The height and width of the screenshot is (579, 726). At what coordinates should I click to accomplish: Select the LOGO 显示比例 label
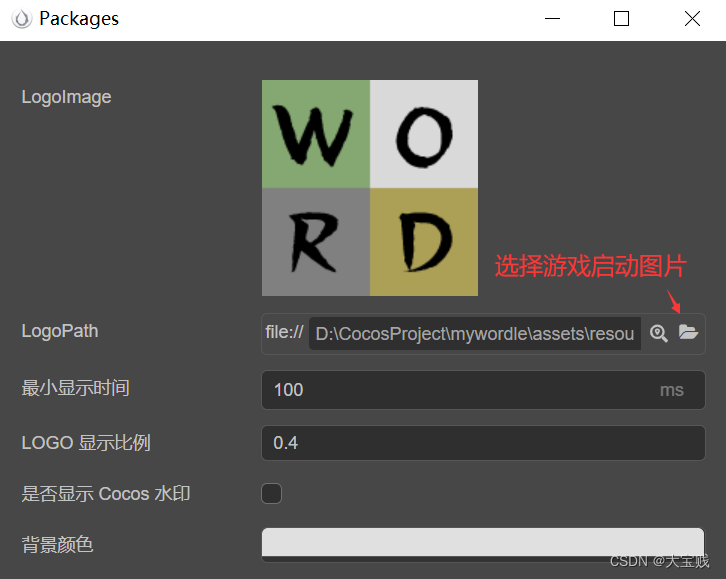(x=86, y=442)
